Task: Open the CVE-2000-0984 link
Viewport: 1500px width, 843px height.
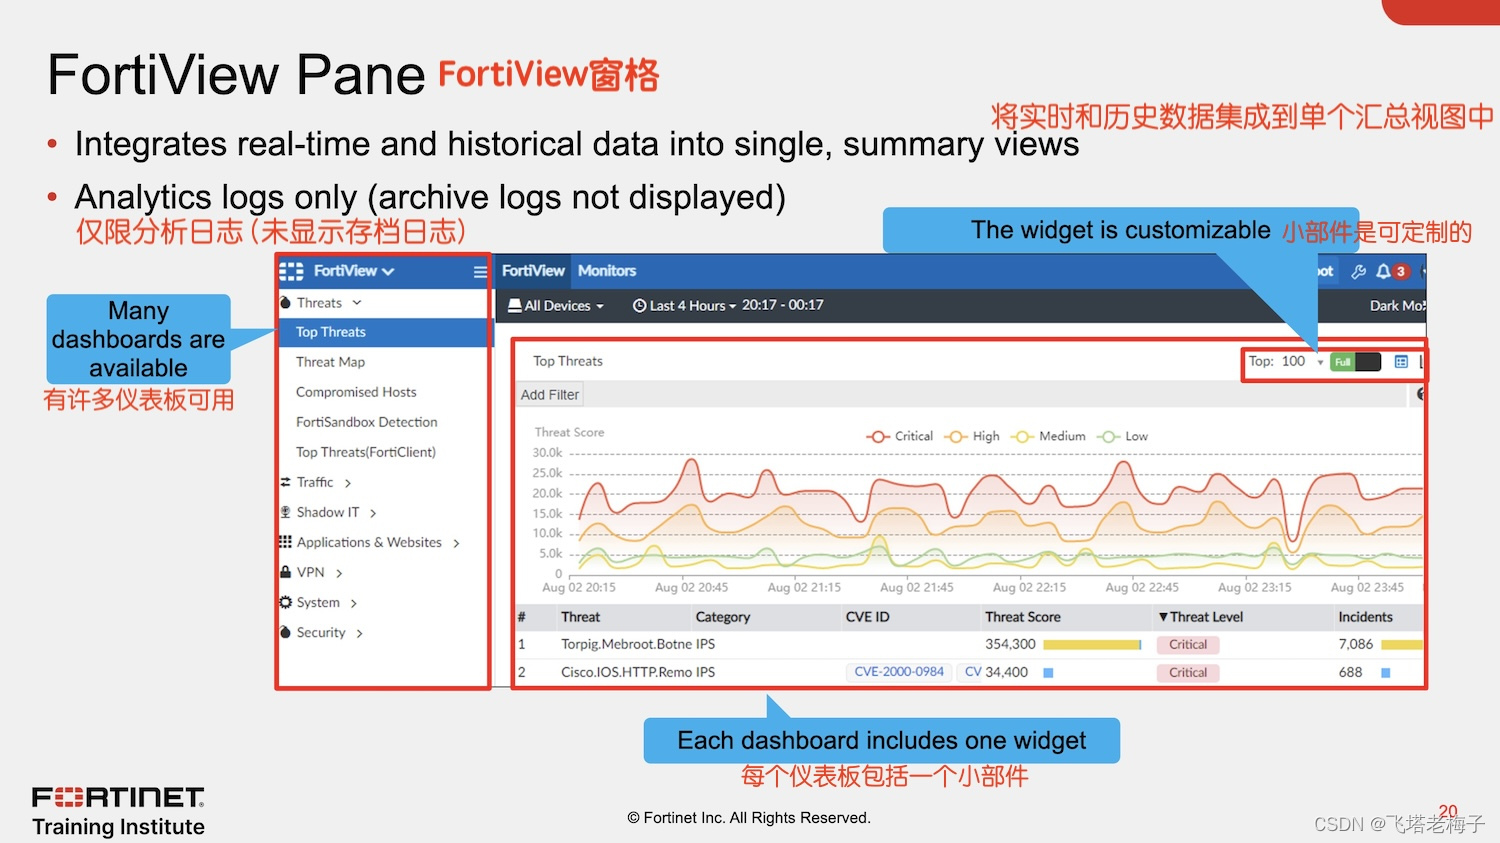Action: [x=899, y=672]
